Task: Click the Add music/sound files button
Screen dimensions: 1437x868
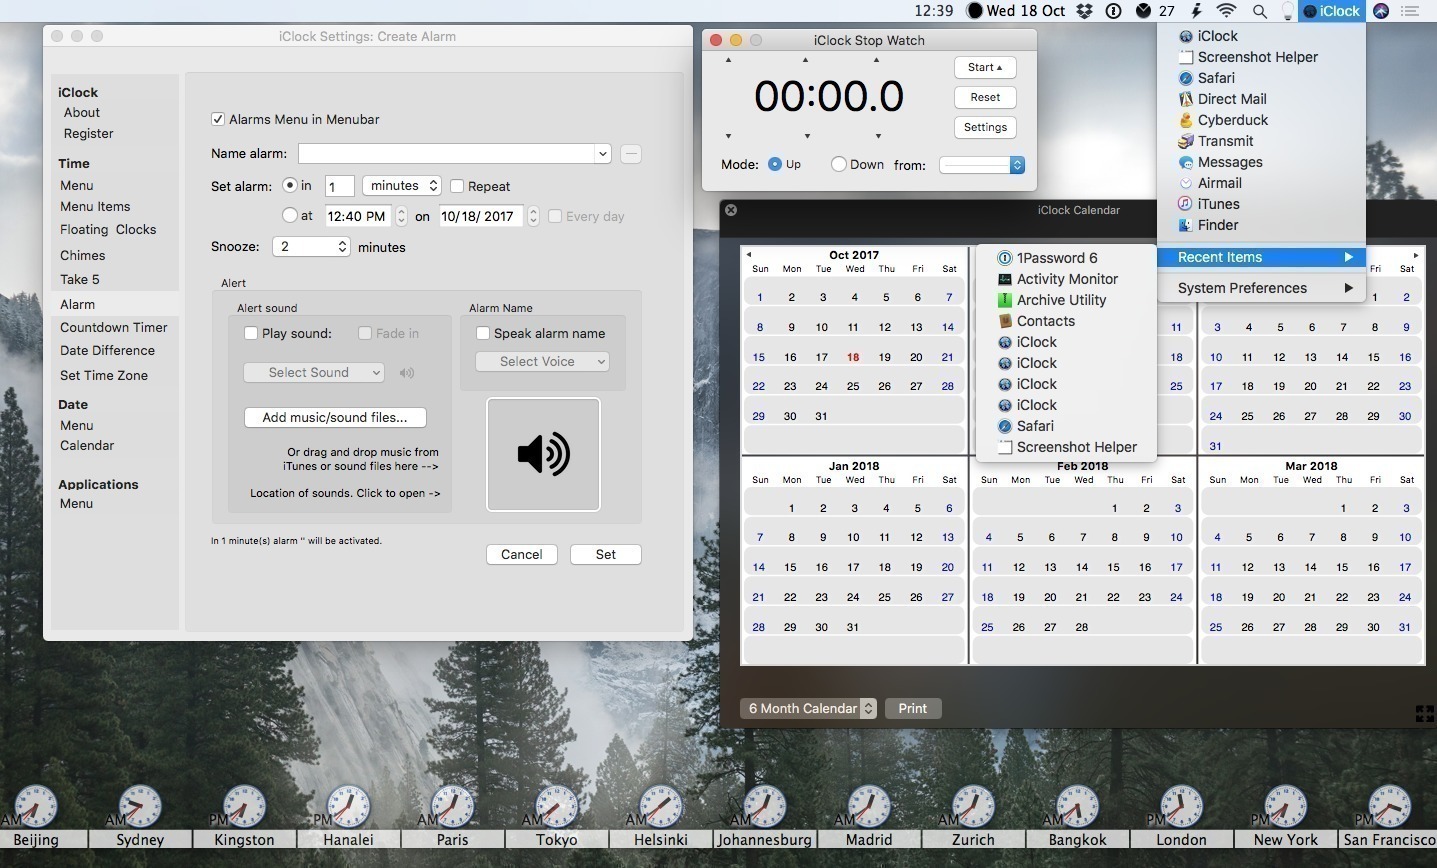Action: [335, 417]
